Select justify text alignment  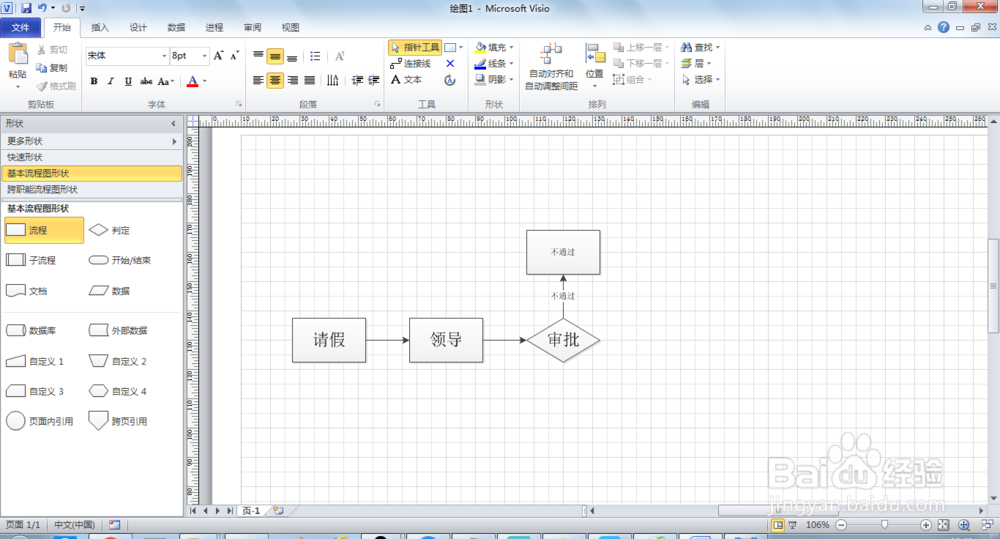pos(309,80)
